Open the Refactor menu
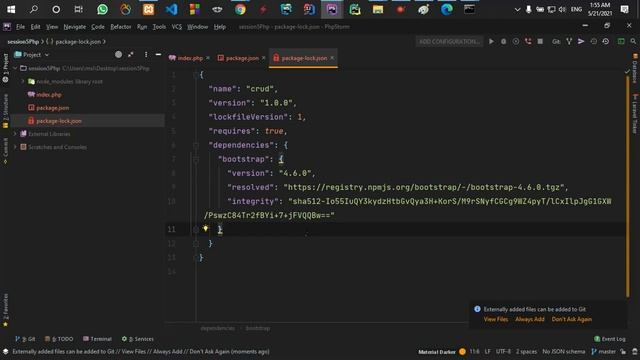The image size is (640, 360). pos(121,27)
